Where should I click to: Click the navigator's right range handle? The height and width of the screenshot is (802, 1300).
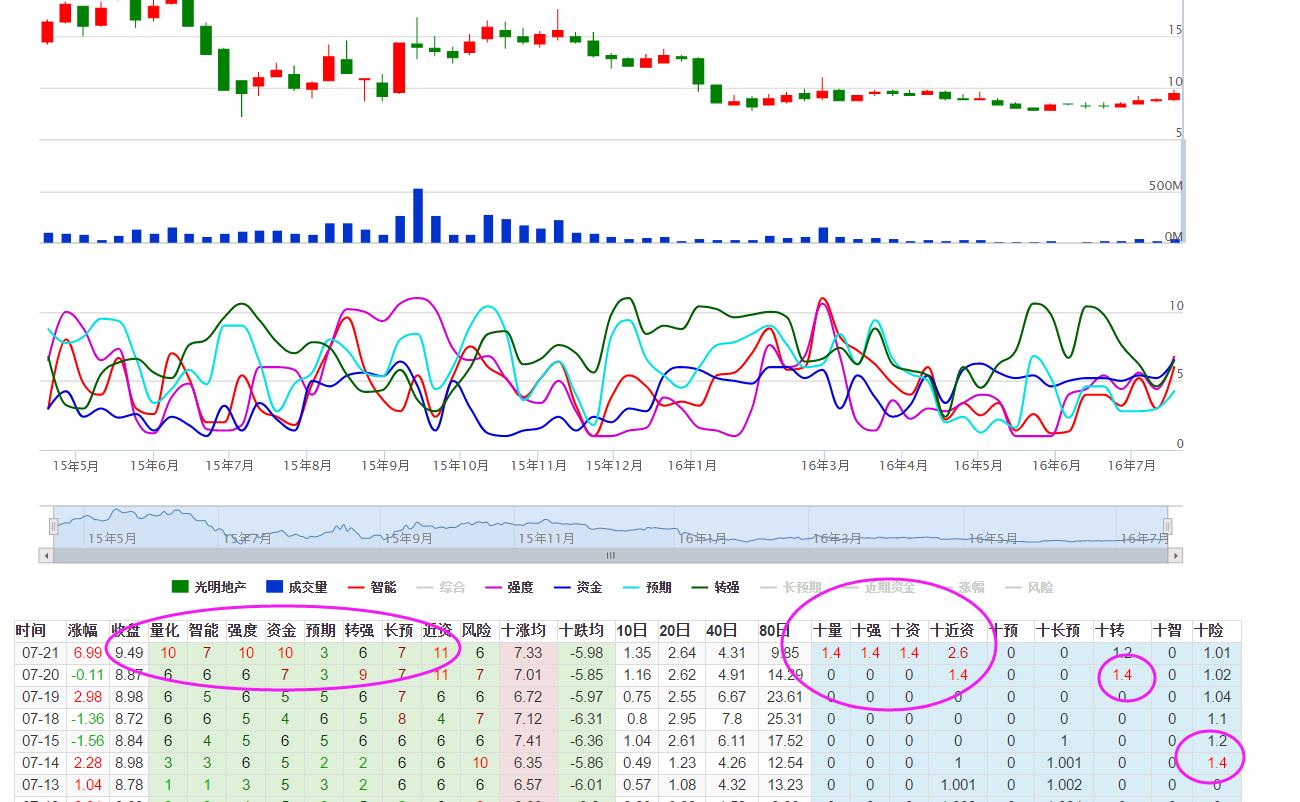(x=1167, y=526)
